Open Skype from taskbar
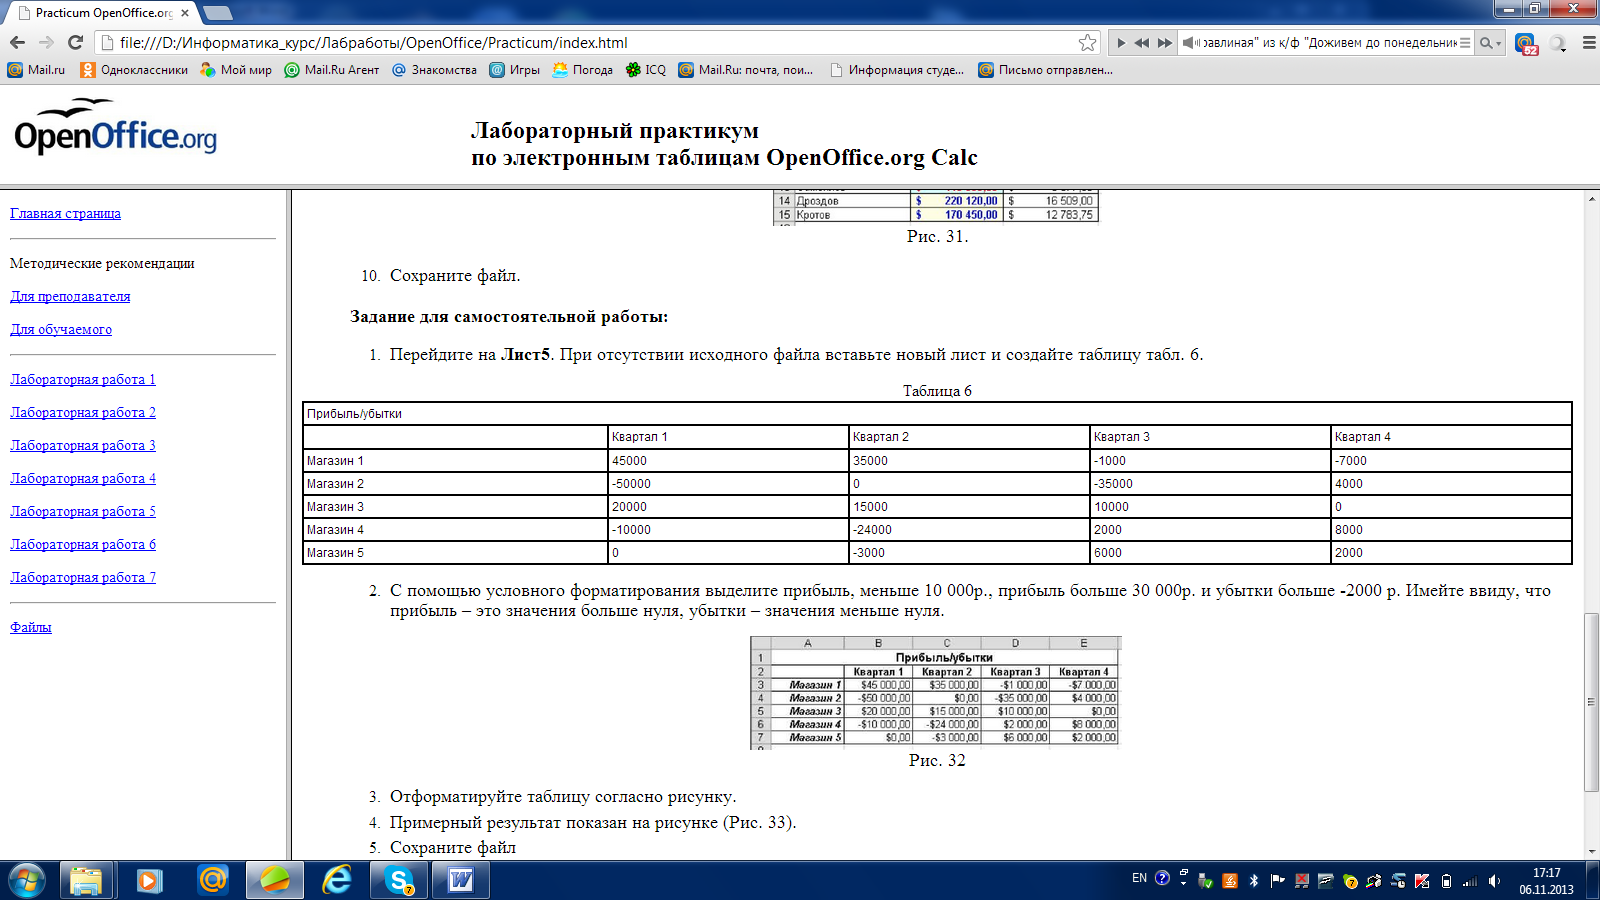This screenshot has height=900, width=1600. pos(400,880)
